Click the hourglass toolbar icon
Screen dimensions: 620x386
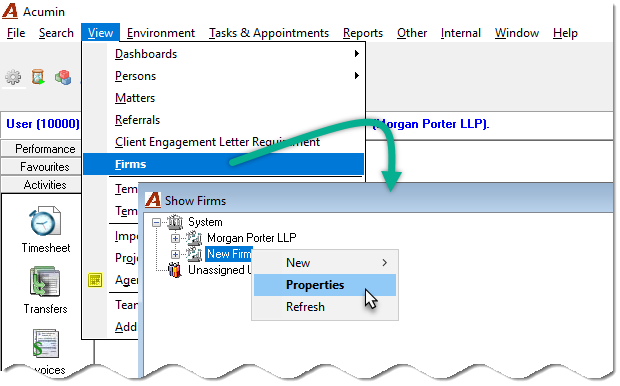(38, 77)
